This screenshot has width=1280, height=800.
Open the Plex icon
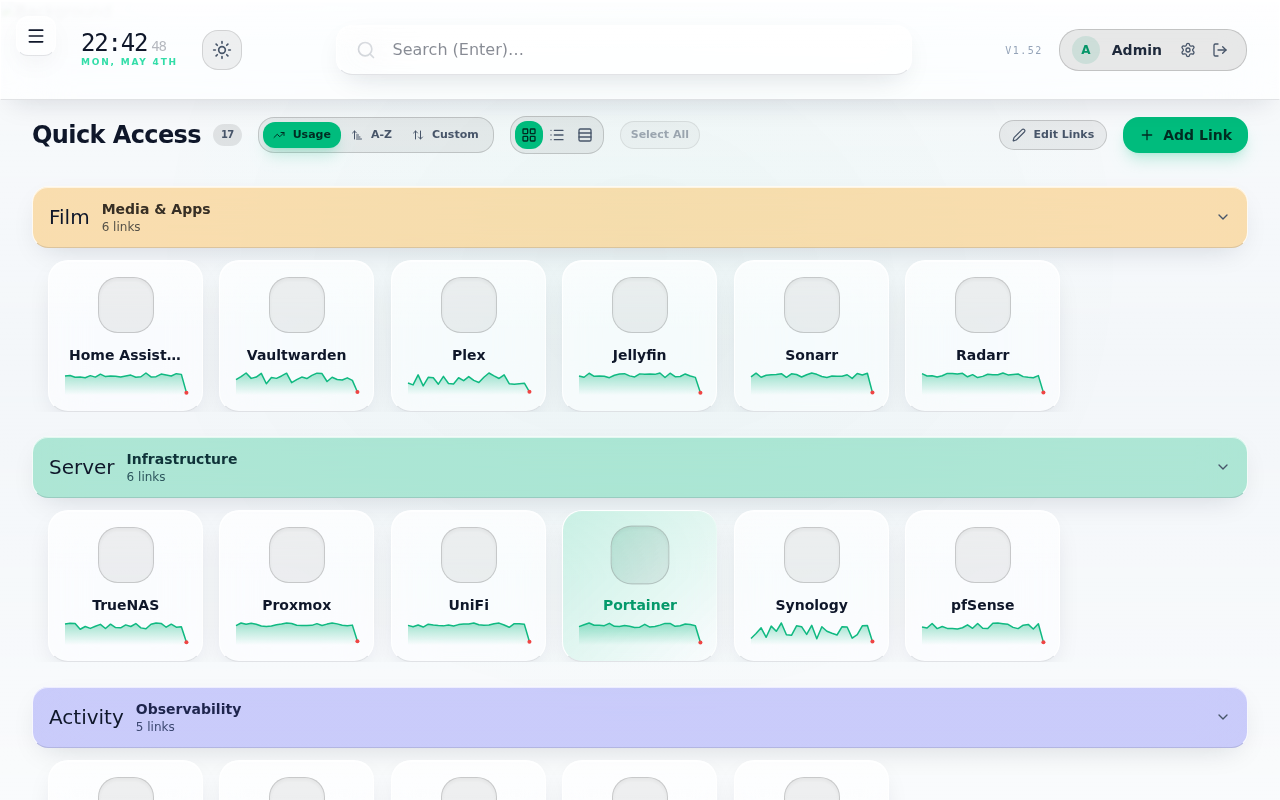pos(469,305)
